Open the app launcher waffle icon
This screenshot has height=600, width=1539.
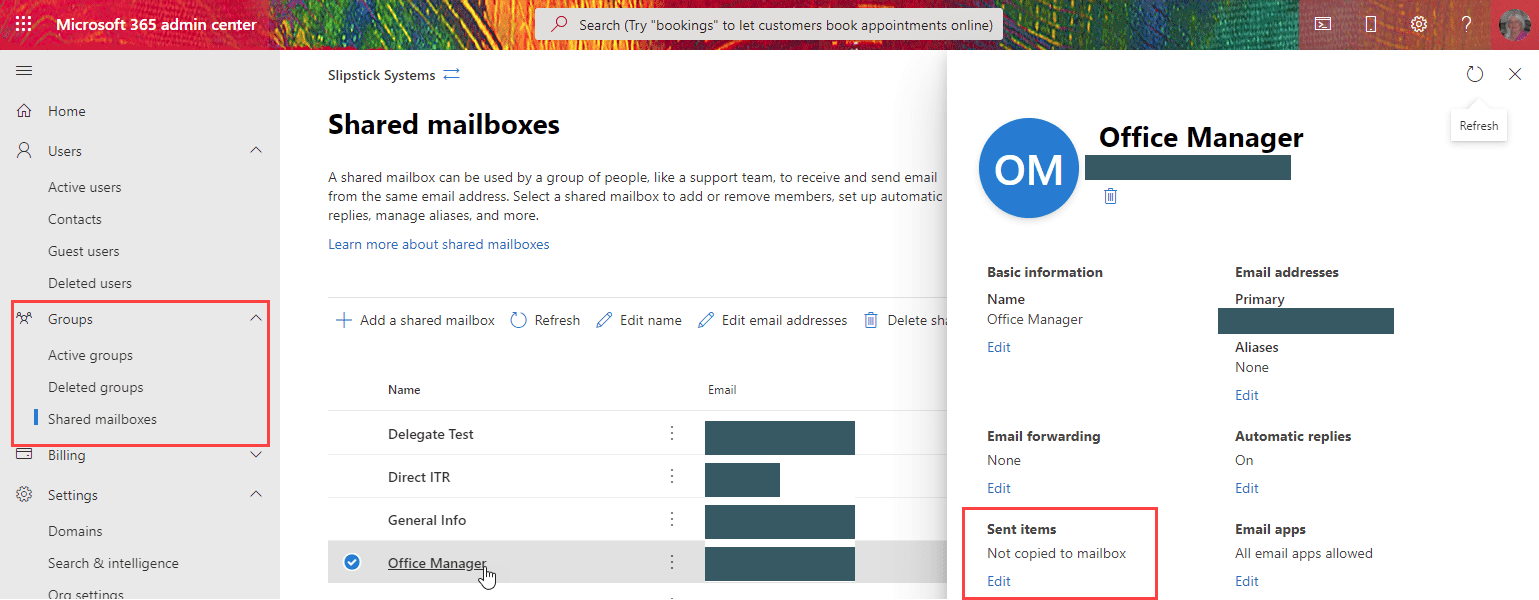pyautogui.click(x=24, y=24)
